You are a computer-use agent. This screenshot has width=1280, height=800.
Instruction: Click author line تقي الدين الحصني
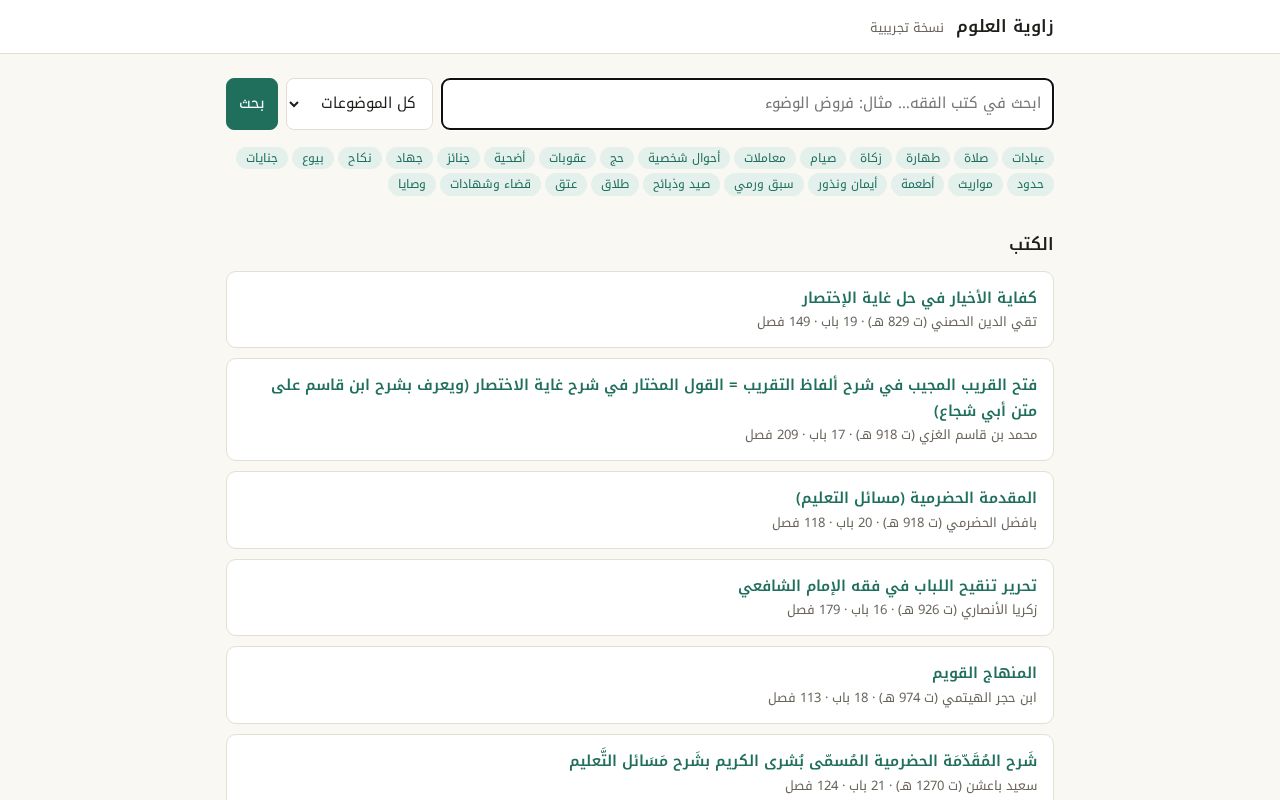pos(897,322)
